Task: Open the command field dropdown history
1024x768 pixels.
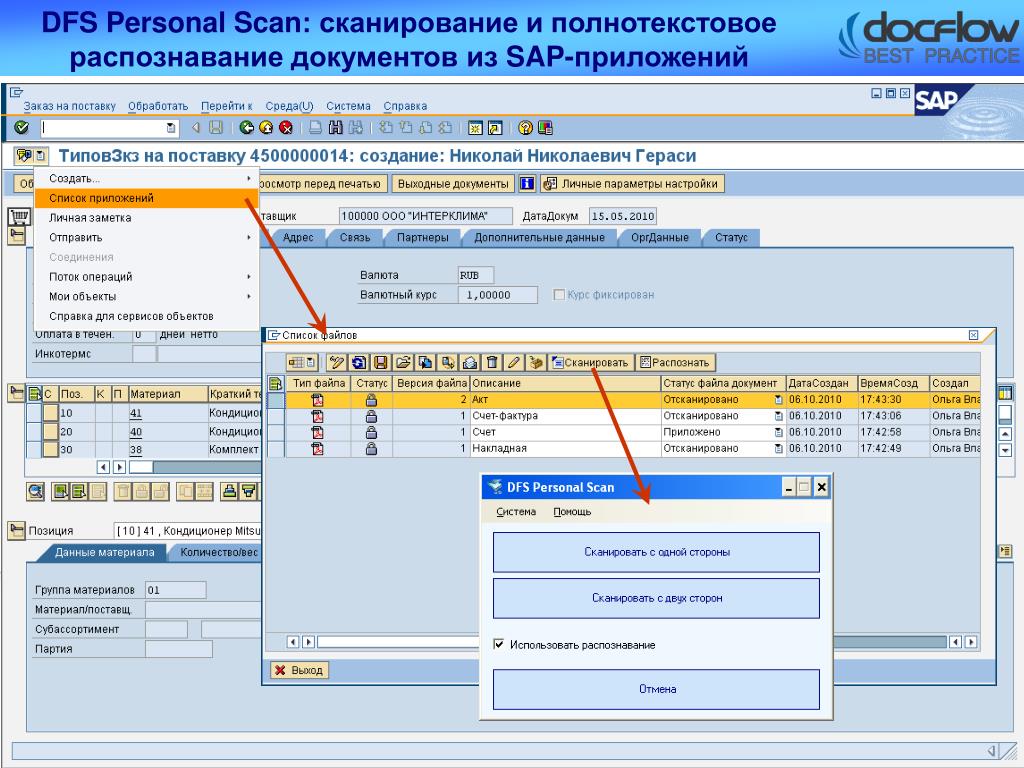Action: coord(171,128)
